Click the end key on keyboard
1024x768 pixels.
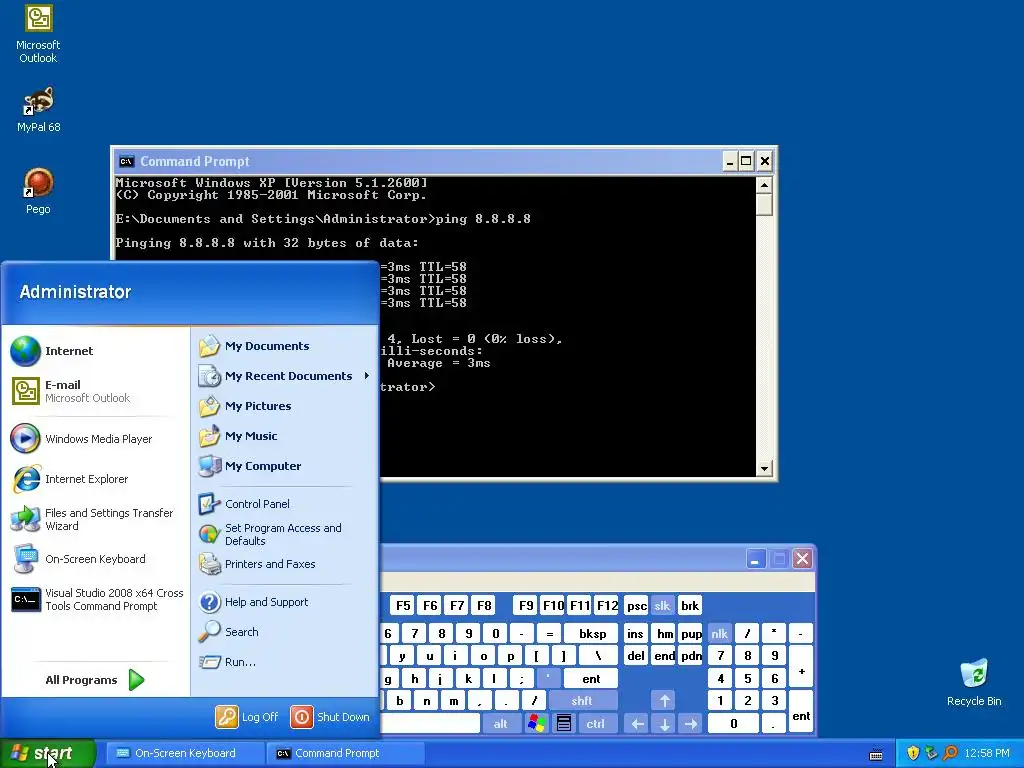664,656
